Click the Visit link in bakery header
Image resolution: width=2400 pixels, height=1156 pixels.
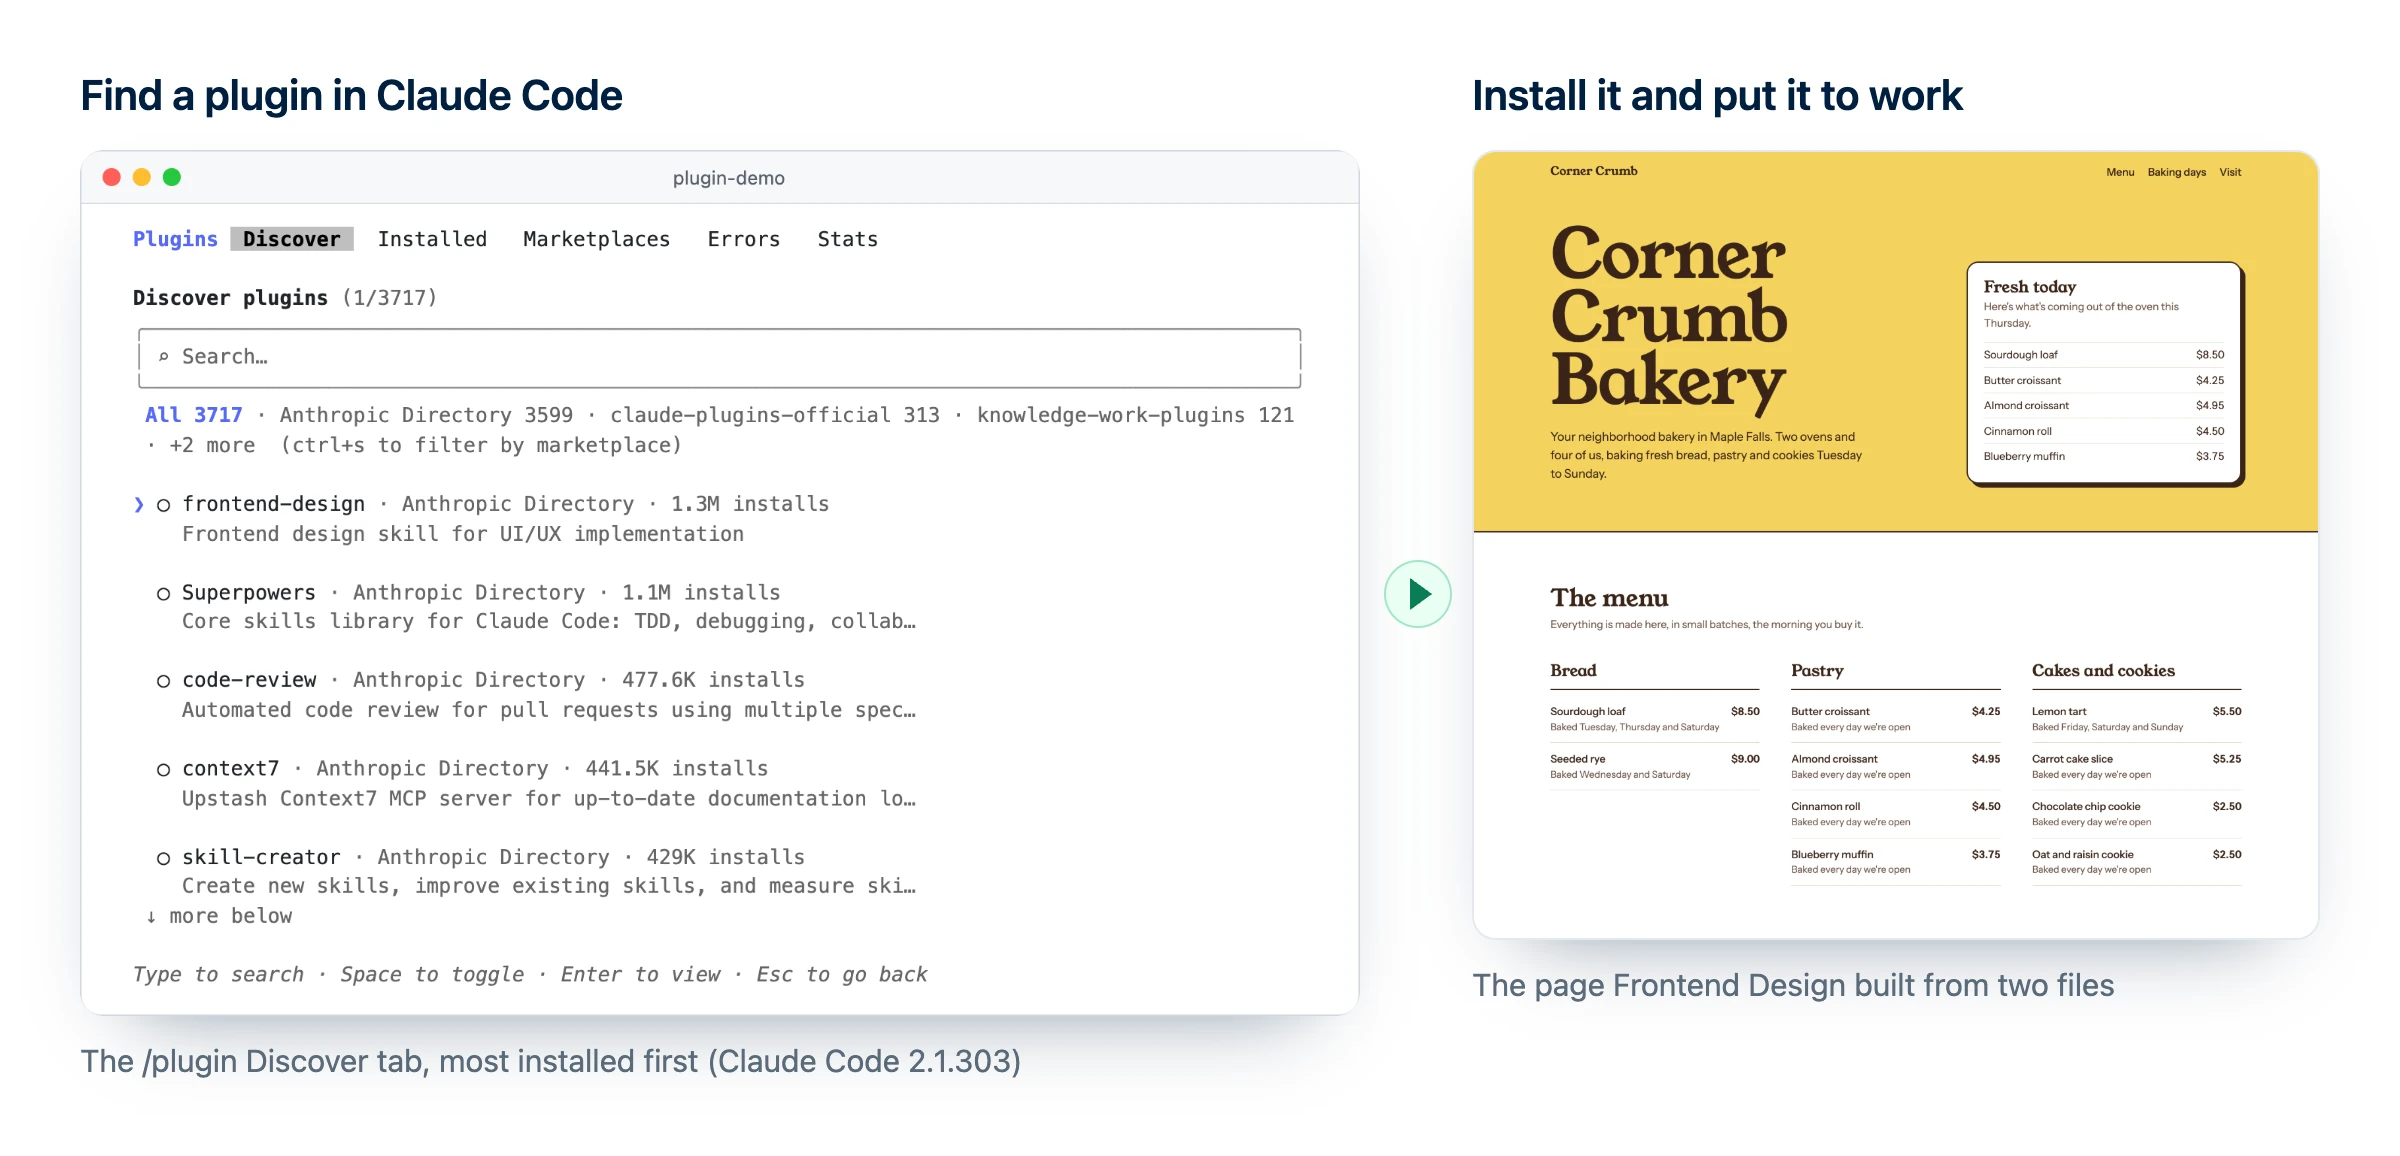click(x=2230, y=172)
